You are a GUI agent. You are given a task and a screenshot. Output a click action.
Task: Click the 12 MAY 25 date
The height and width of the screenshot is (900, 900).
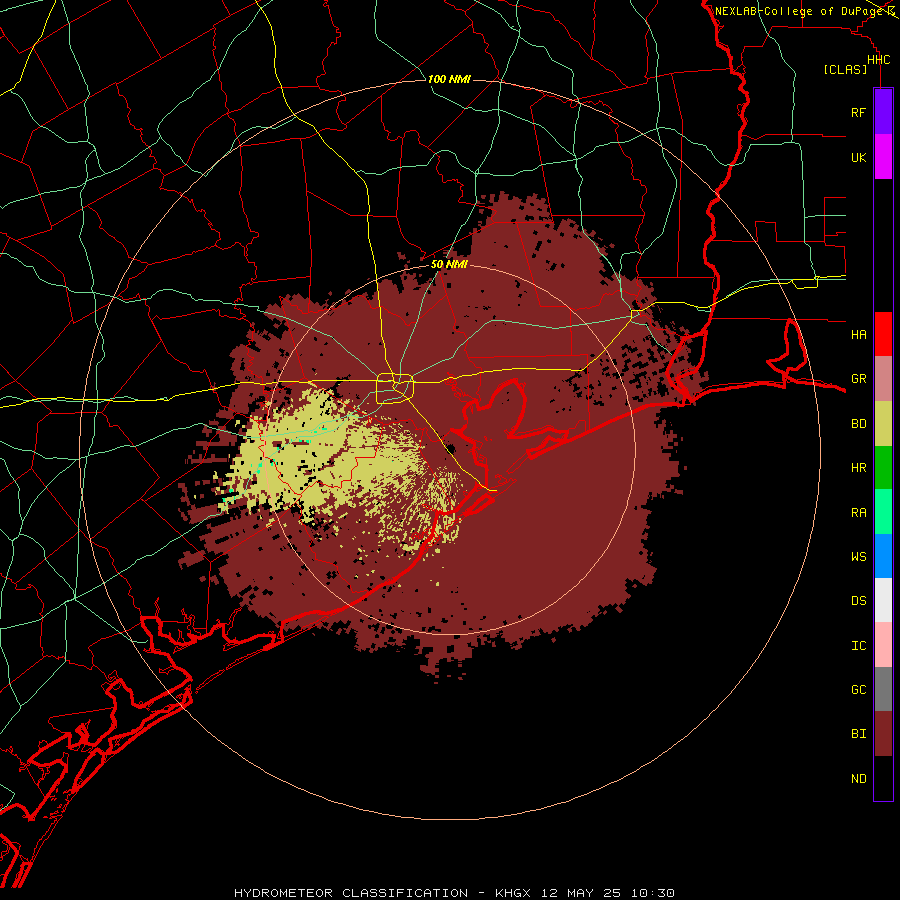pos(581,893)
